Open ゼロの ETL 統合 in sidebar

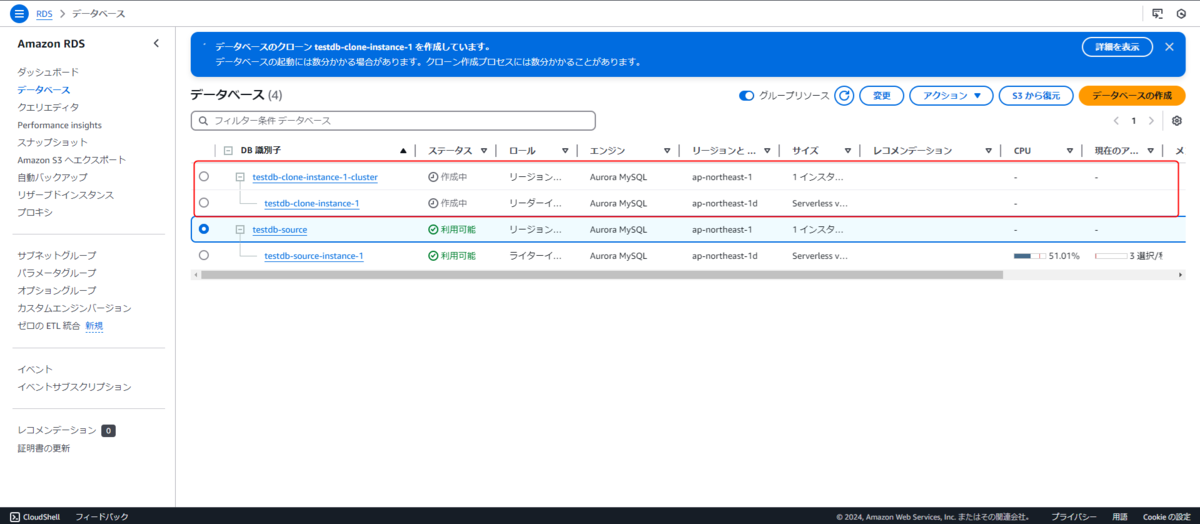coord(48,326)
